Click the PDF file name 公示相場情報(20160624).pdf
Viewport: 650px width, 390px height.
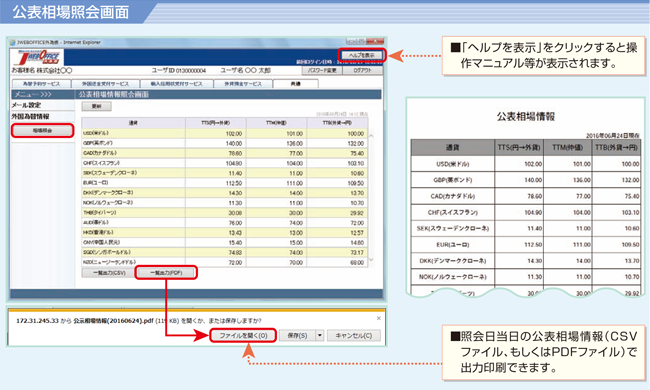point(112,321)
